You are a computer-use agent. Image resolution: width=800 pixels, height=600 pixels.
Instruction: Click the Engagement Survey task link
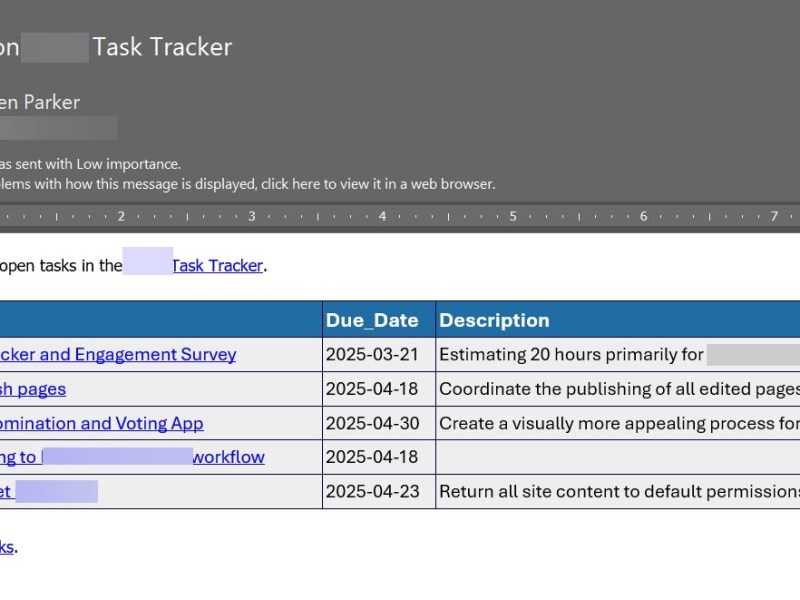[x=115, y=354]
